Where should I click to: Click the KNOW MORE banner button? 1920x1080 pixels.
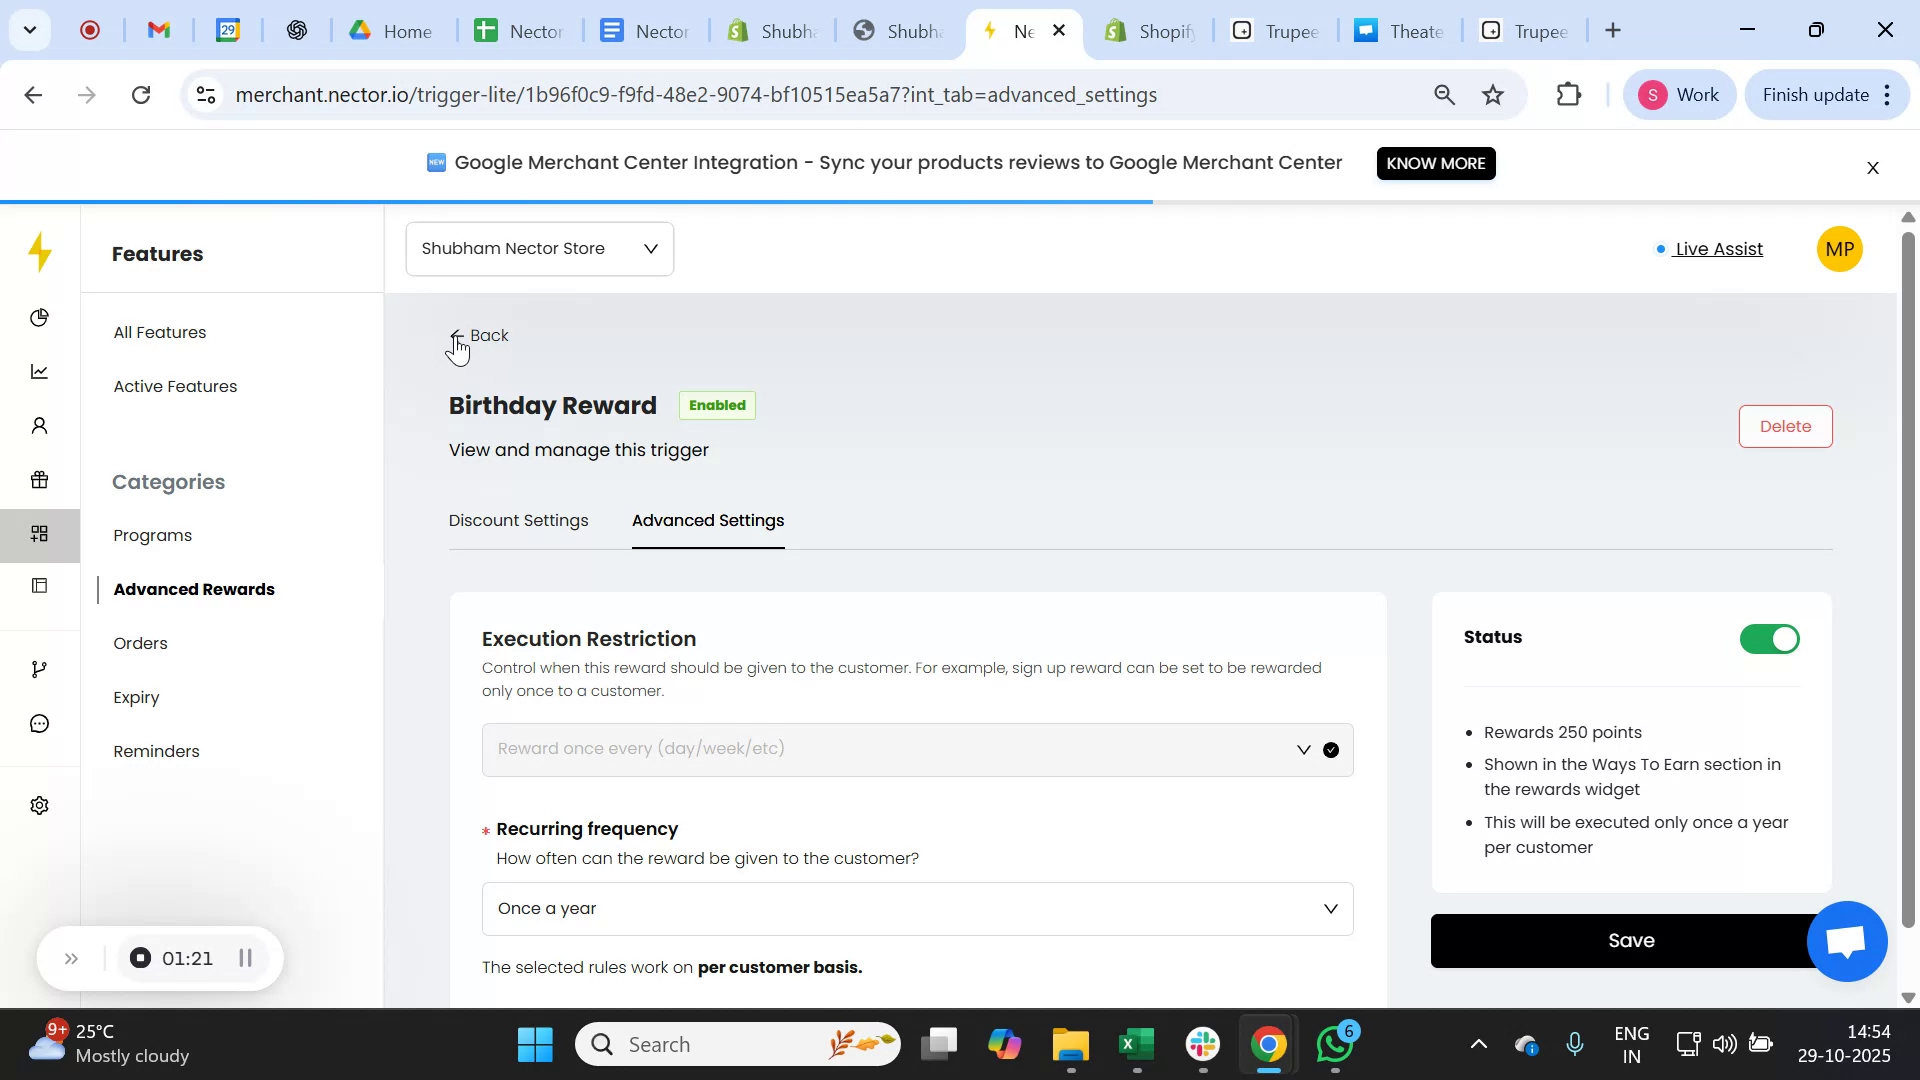pos(1436,163)
